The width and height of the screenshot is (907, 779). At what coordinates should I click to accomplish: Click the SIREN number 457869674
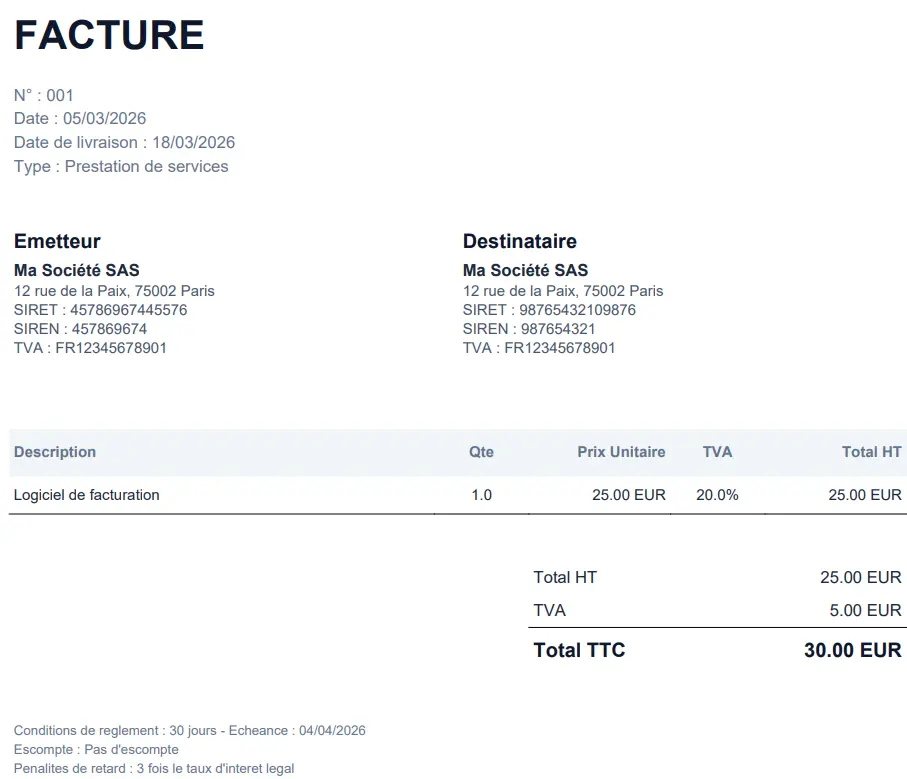tap(110, 329)
